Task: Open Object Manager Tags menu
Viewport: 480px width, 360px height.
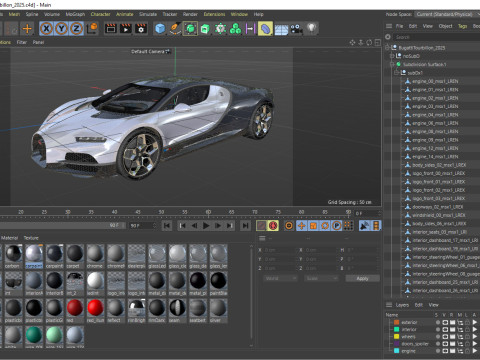Action: point(462,26)
